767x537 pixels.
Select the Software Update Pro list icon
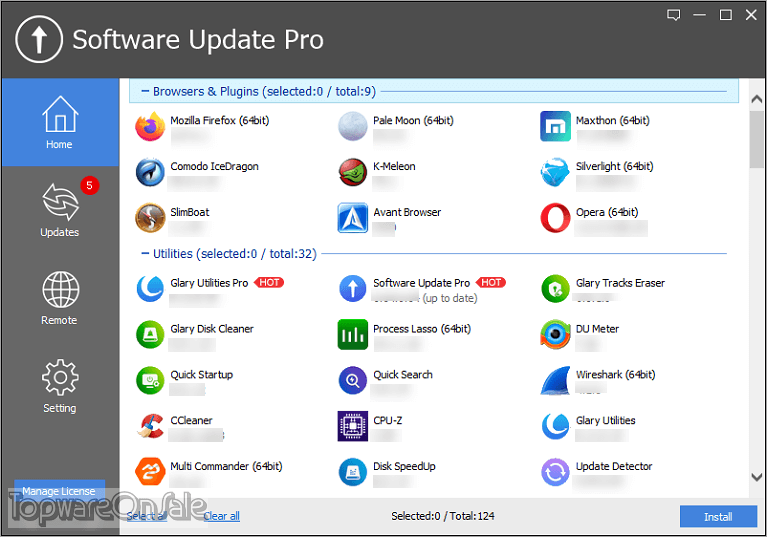[x=352, y=289]
